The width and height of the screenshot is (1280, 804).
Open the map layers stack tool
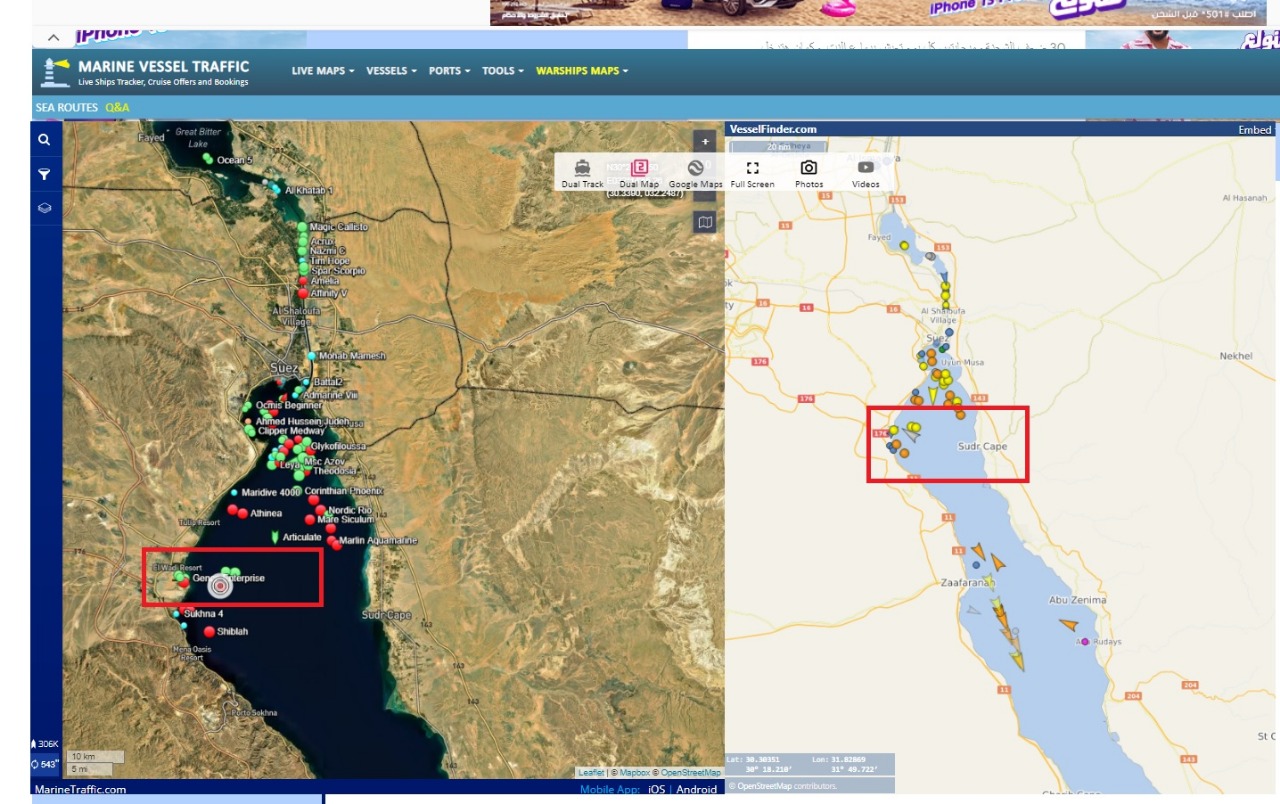pos(44,208)
